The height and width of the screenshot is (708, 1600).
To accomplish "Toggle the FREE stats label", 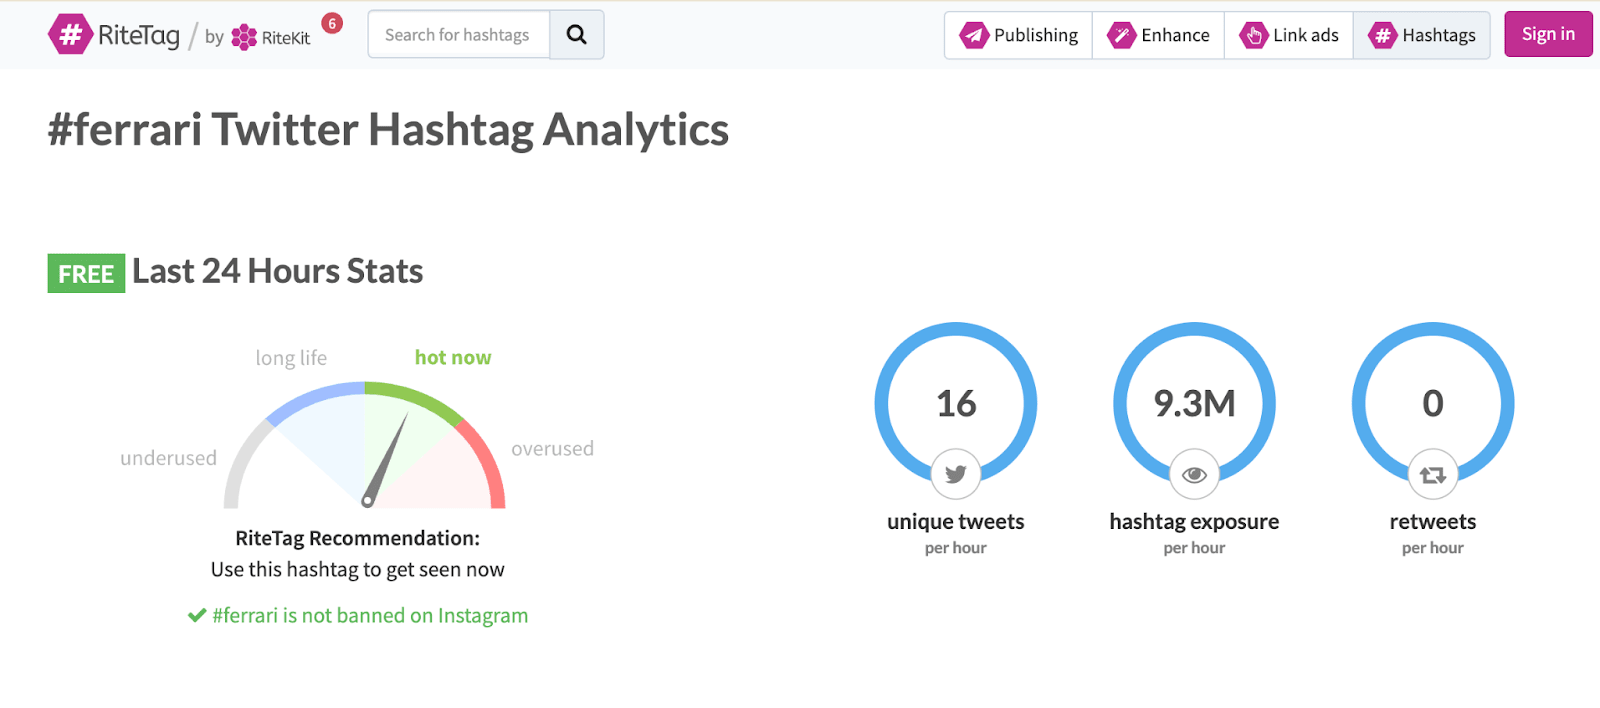I will tap(85, 272).
